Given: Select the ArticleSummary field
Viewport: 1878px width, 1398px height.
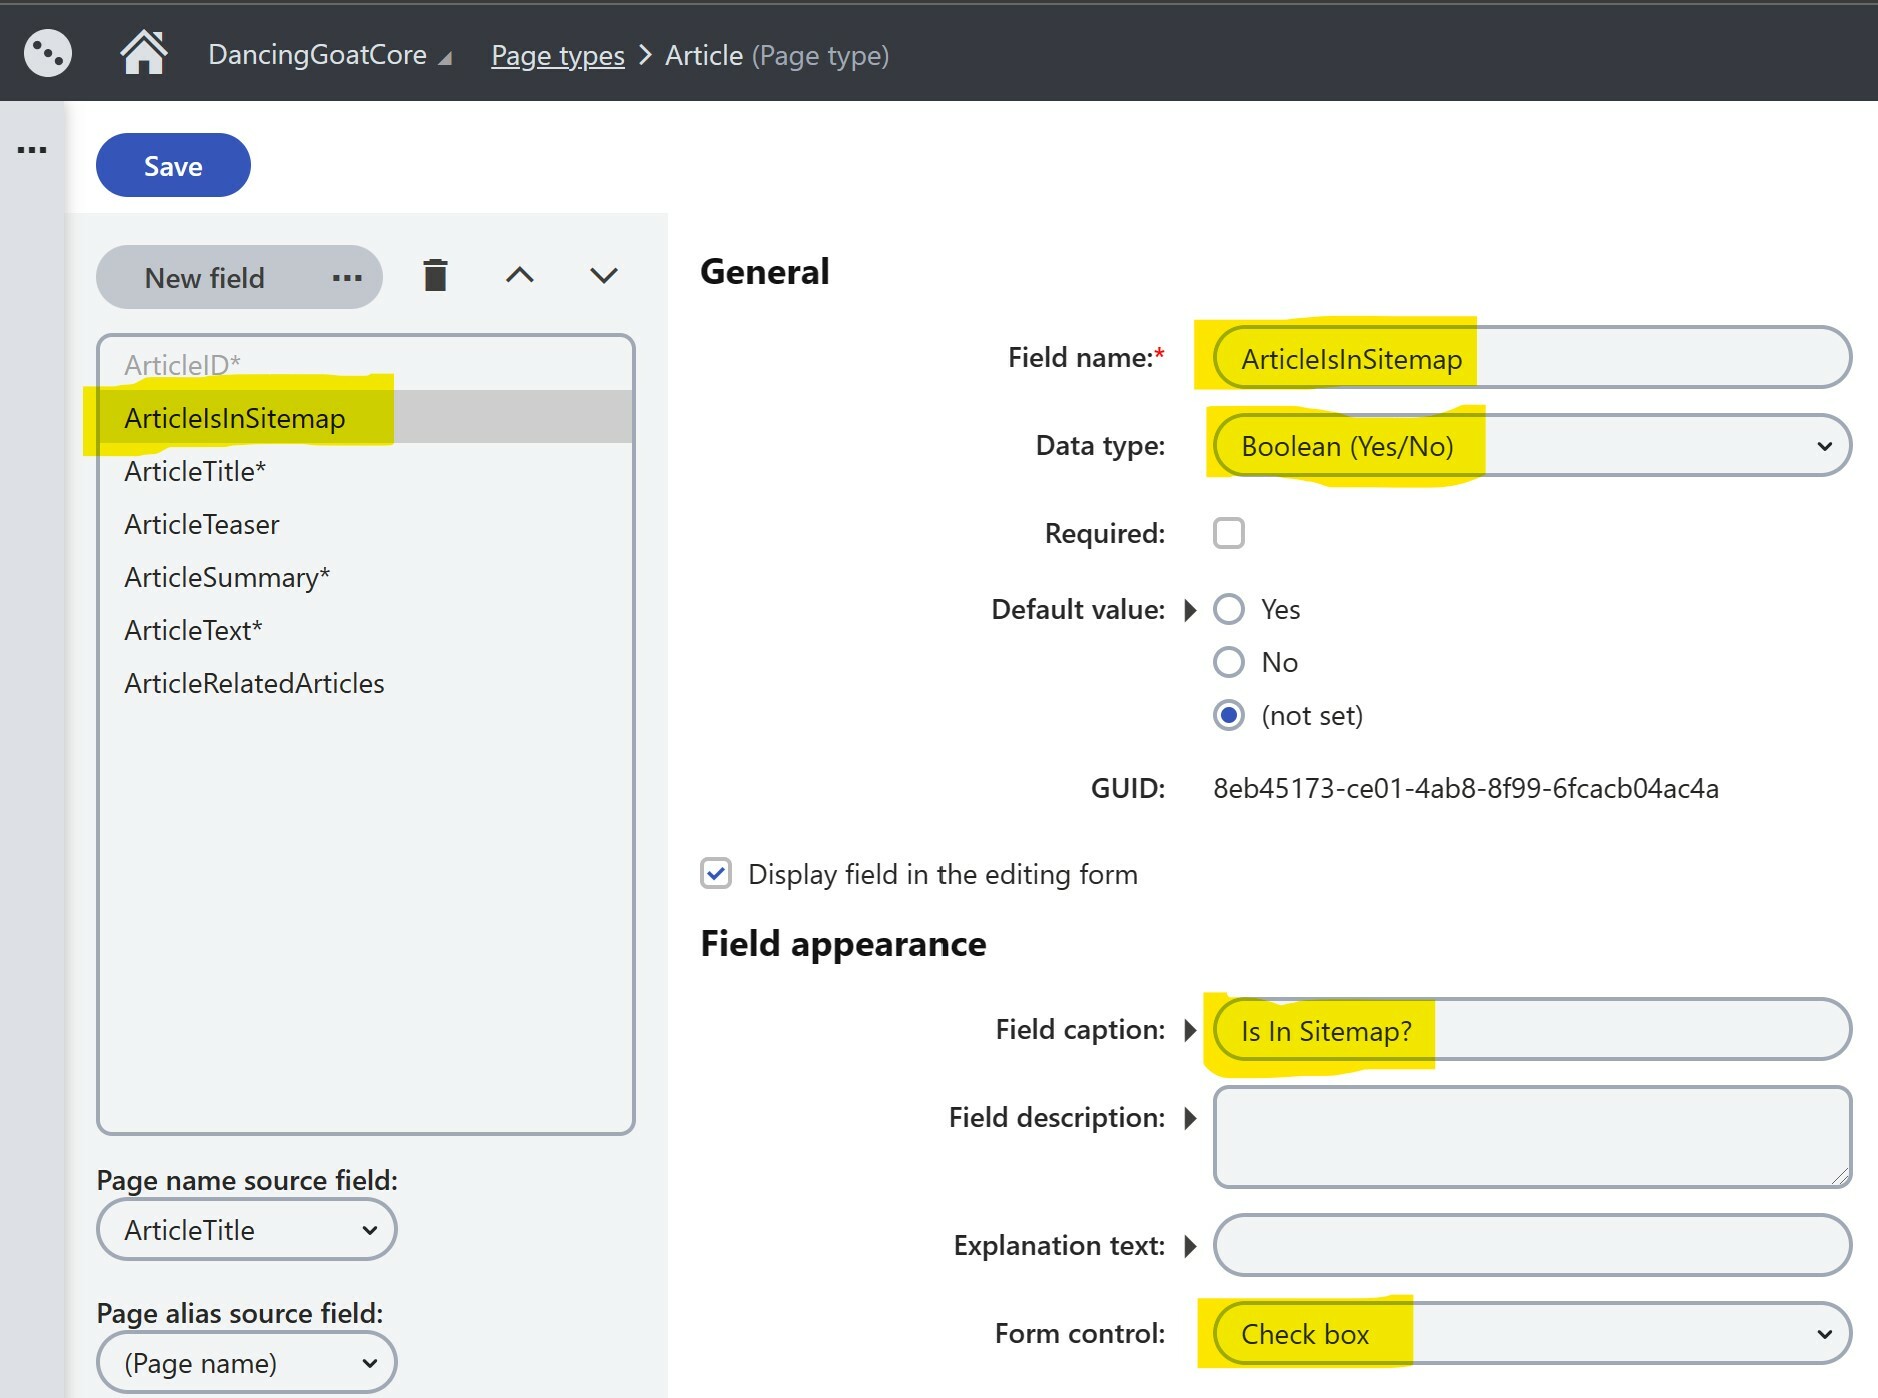Looking at the screenshot, I should (x=366, y=576).
